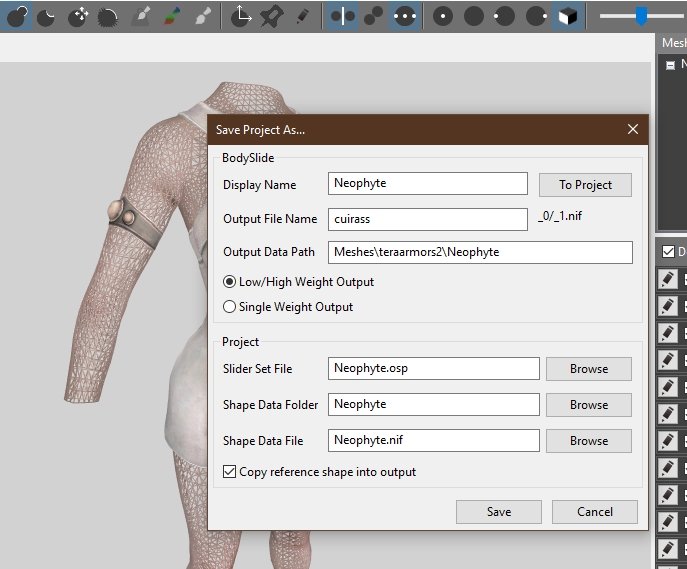Click the Output Data Path text field
The width and height of the screenshot is (687, 569).
pos(480,252)
